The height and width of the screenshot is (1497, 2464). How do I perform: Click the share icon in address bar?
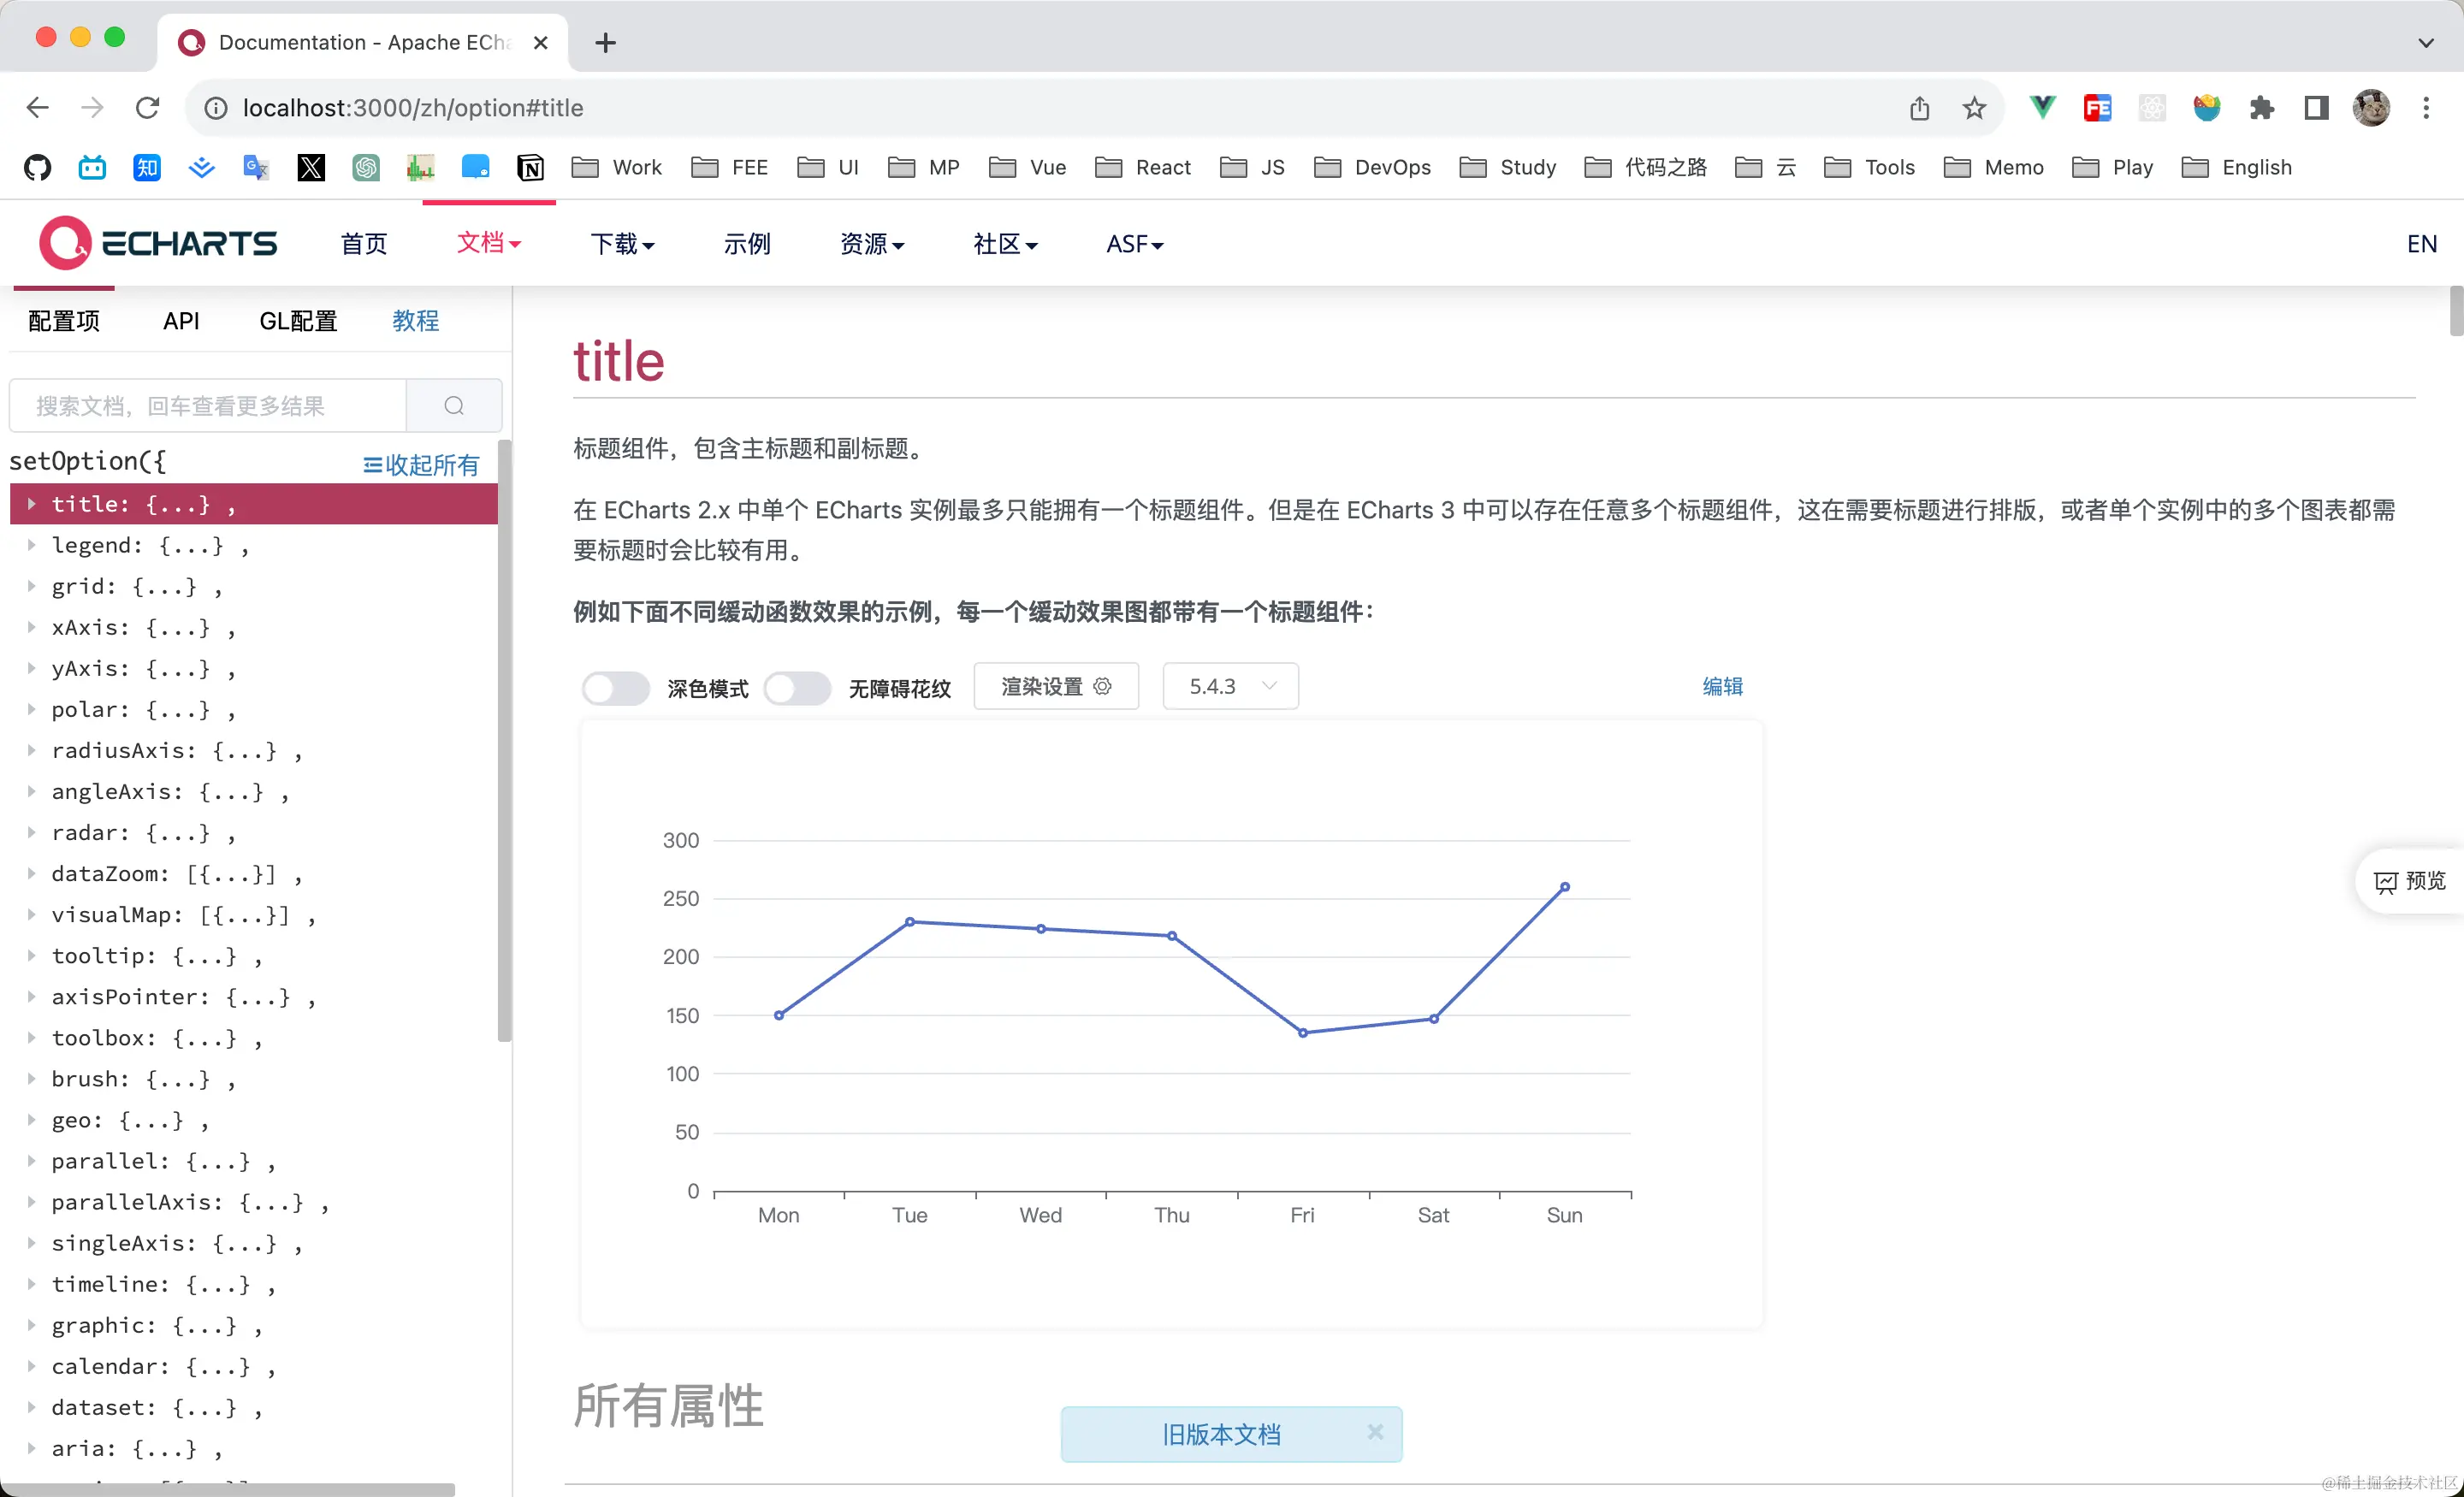1919,108
